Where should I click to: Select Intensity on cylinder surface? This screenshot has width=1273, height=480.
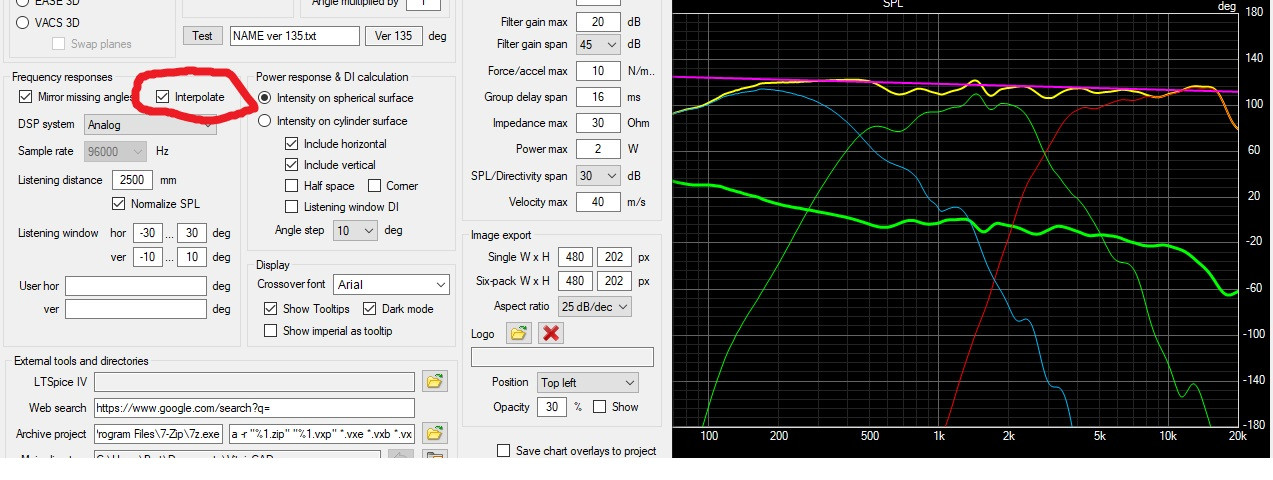pyautogui.click(x=265, y=121)
